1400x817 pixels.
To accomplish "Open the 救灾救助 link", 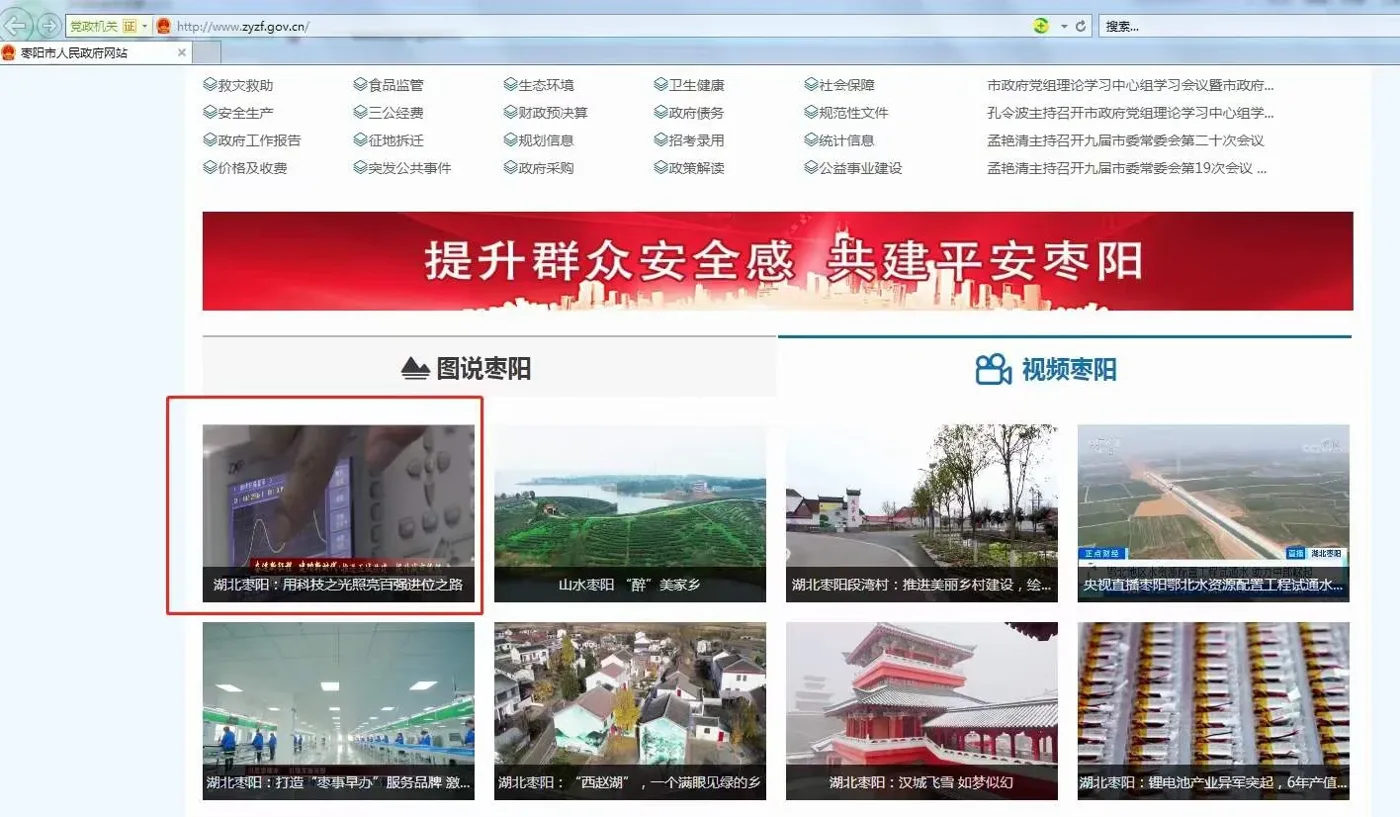I will click(245, 85).
